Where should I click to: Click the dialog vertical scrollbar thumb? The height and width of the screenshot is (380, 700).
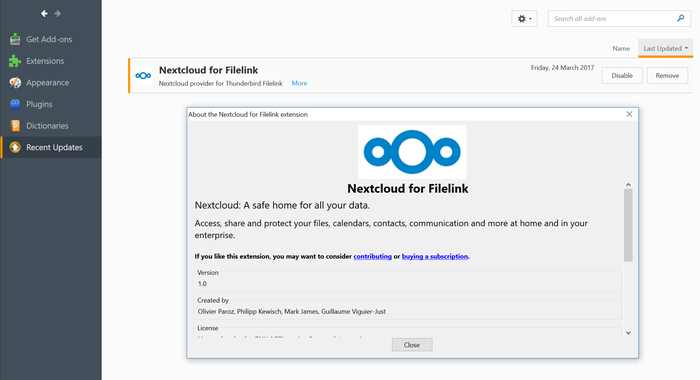(x=628, y=225)
